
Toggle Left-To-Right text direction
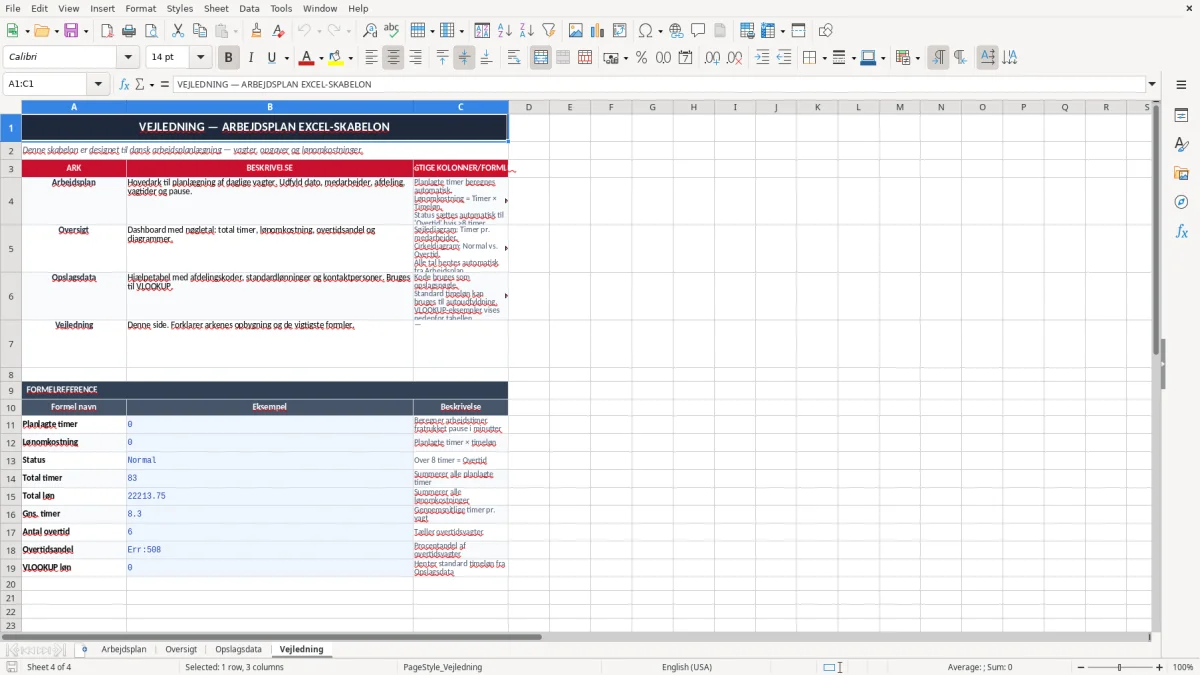938,58
